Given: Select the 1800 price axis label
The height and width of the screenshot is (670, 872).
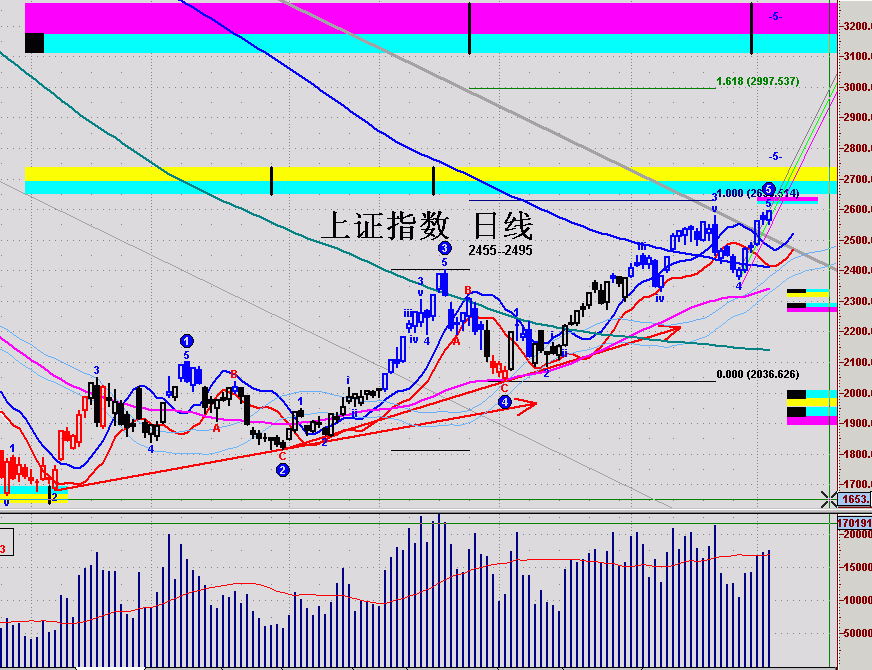Looking at the screenshot, I should click(x=856, y=454).
